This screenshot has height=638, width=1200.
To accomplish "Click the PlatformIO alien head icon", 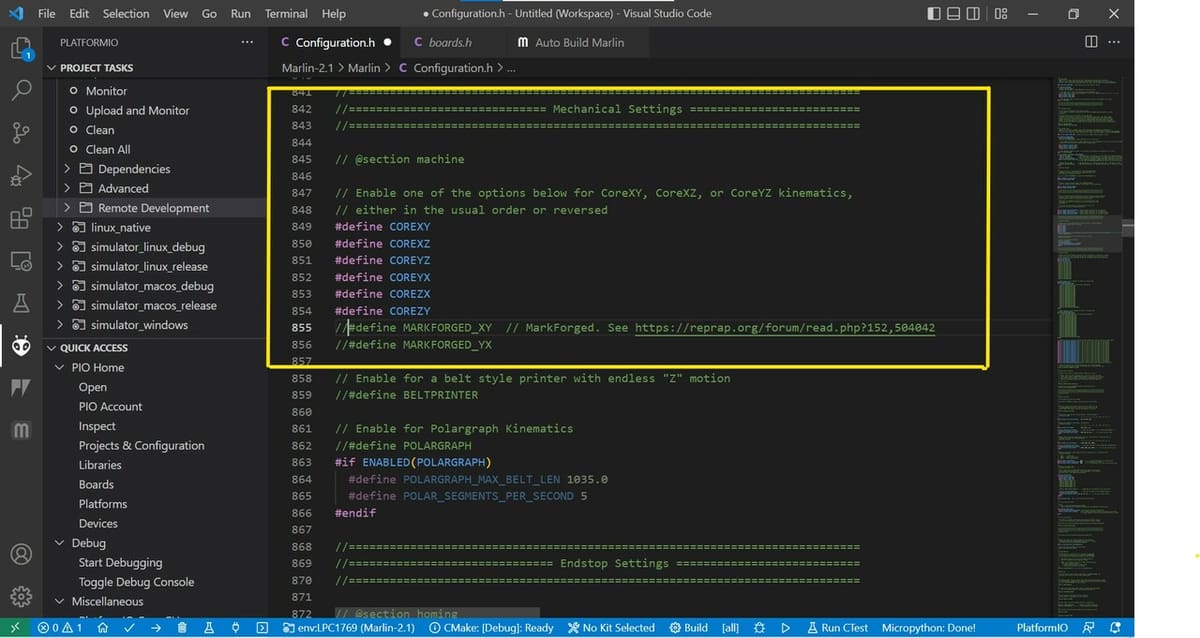I will click(21, 346).
